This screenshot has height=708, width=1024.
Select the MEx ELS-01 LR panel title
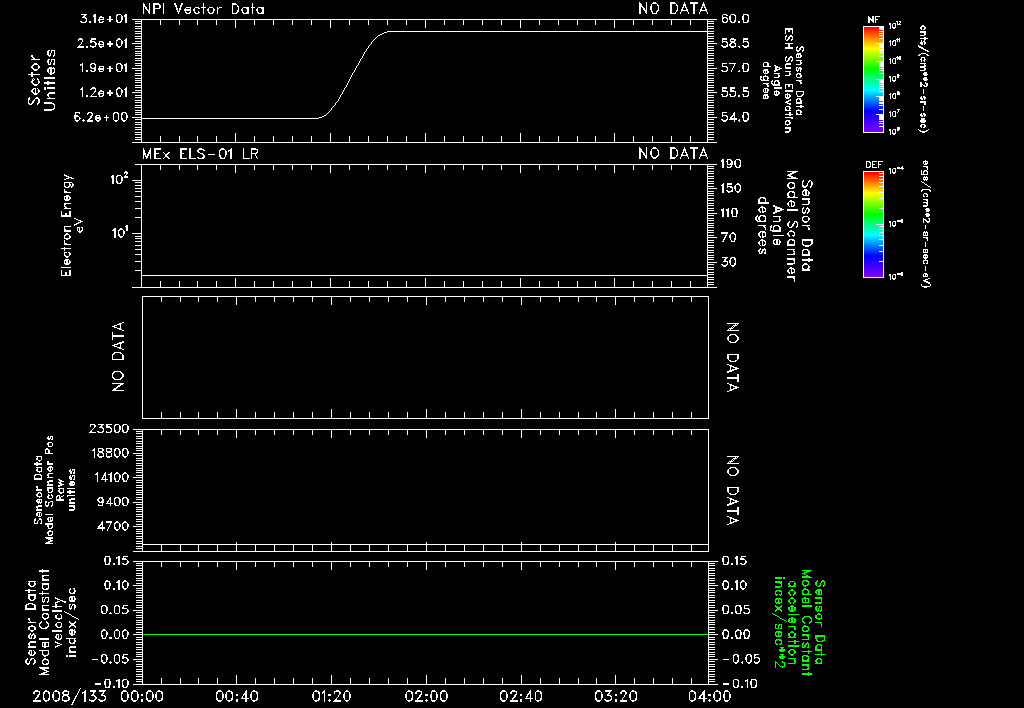click(200, 153)
